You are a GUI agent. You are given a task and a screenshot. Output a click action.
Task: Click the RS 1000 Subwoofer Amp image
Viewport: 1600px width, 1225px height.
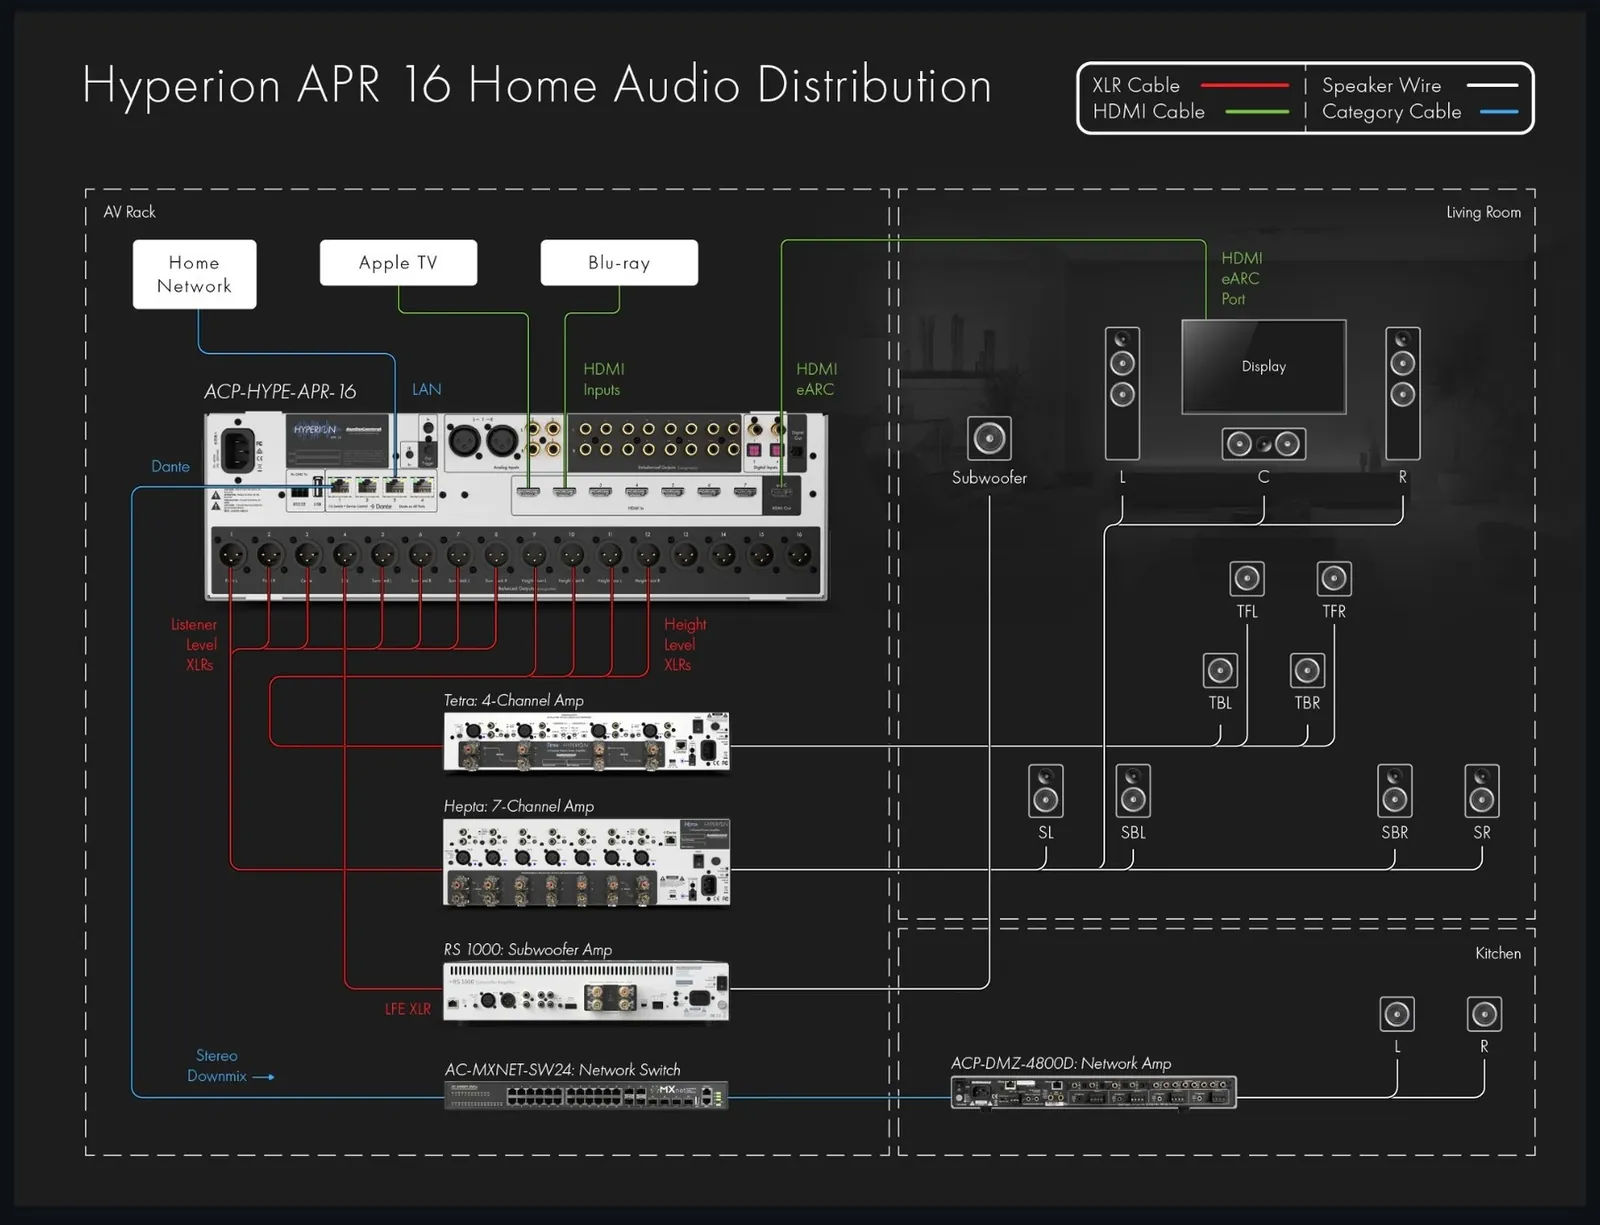point(586,992)
